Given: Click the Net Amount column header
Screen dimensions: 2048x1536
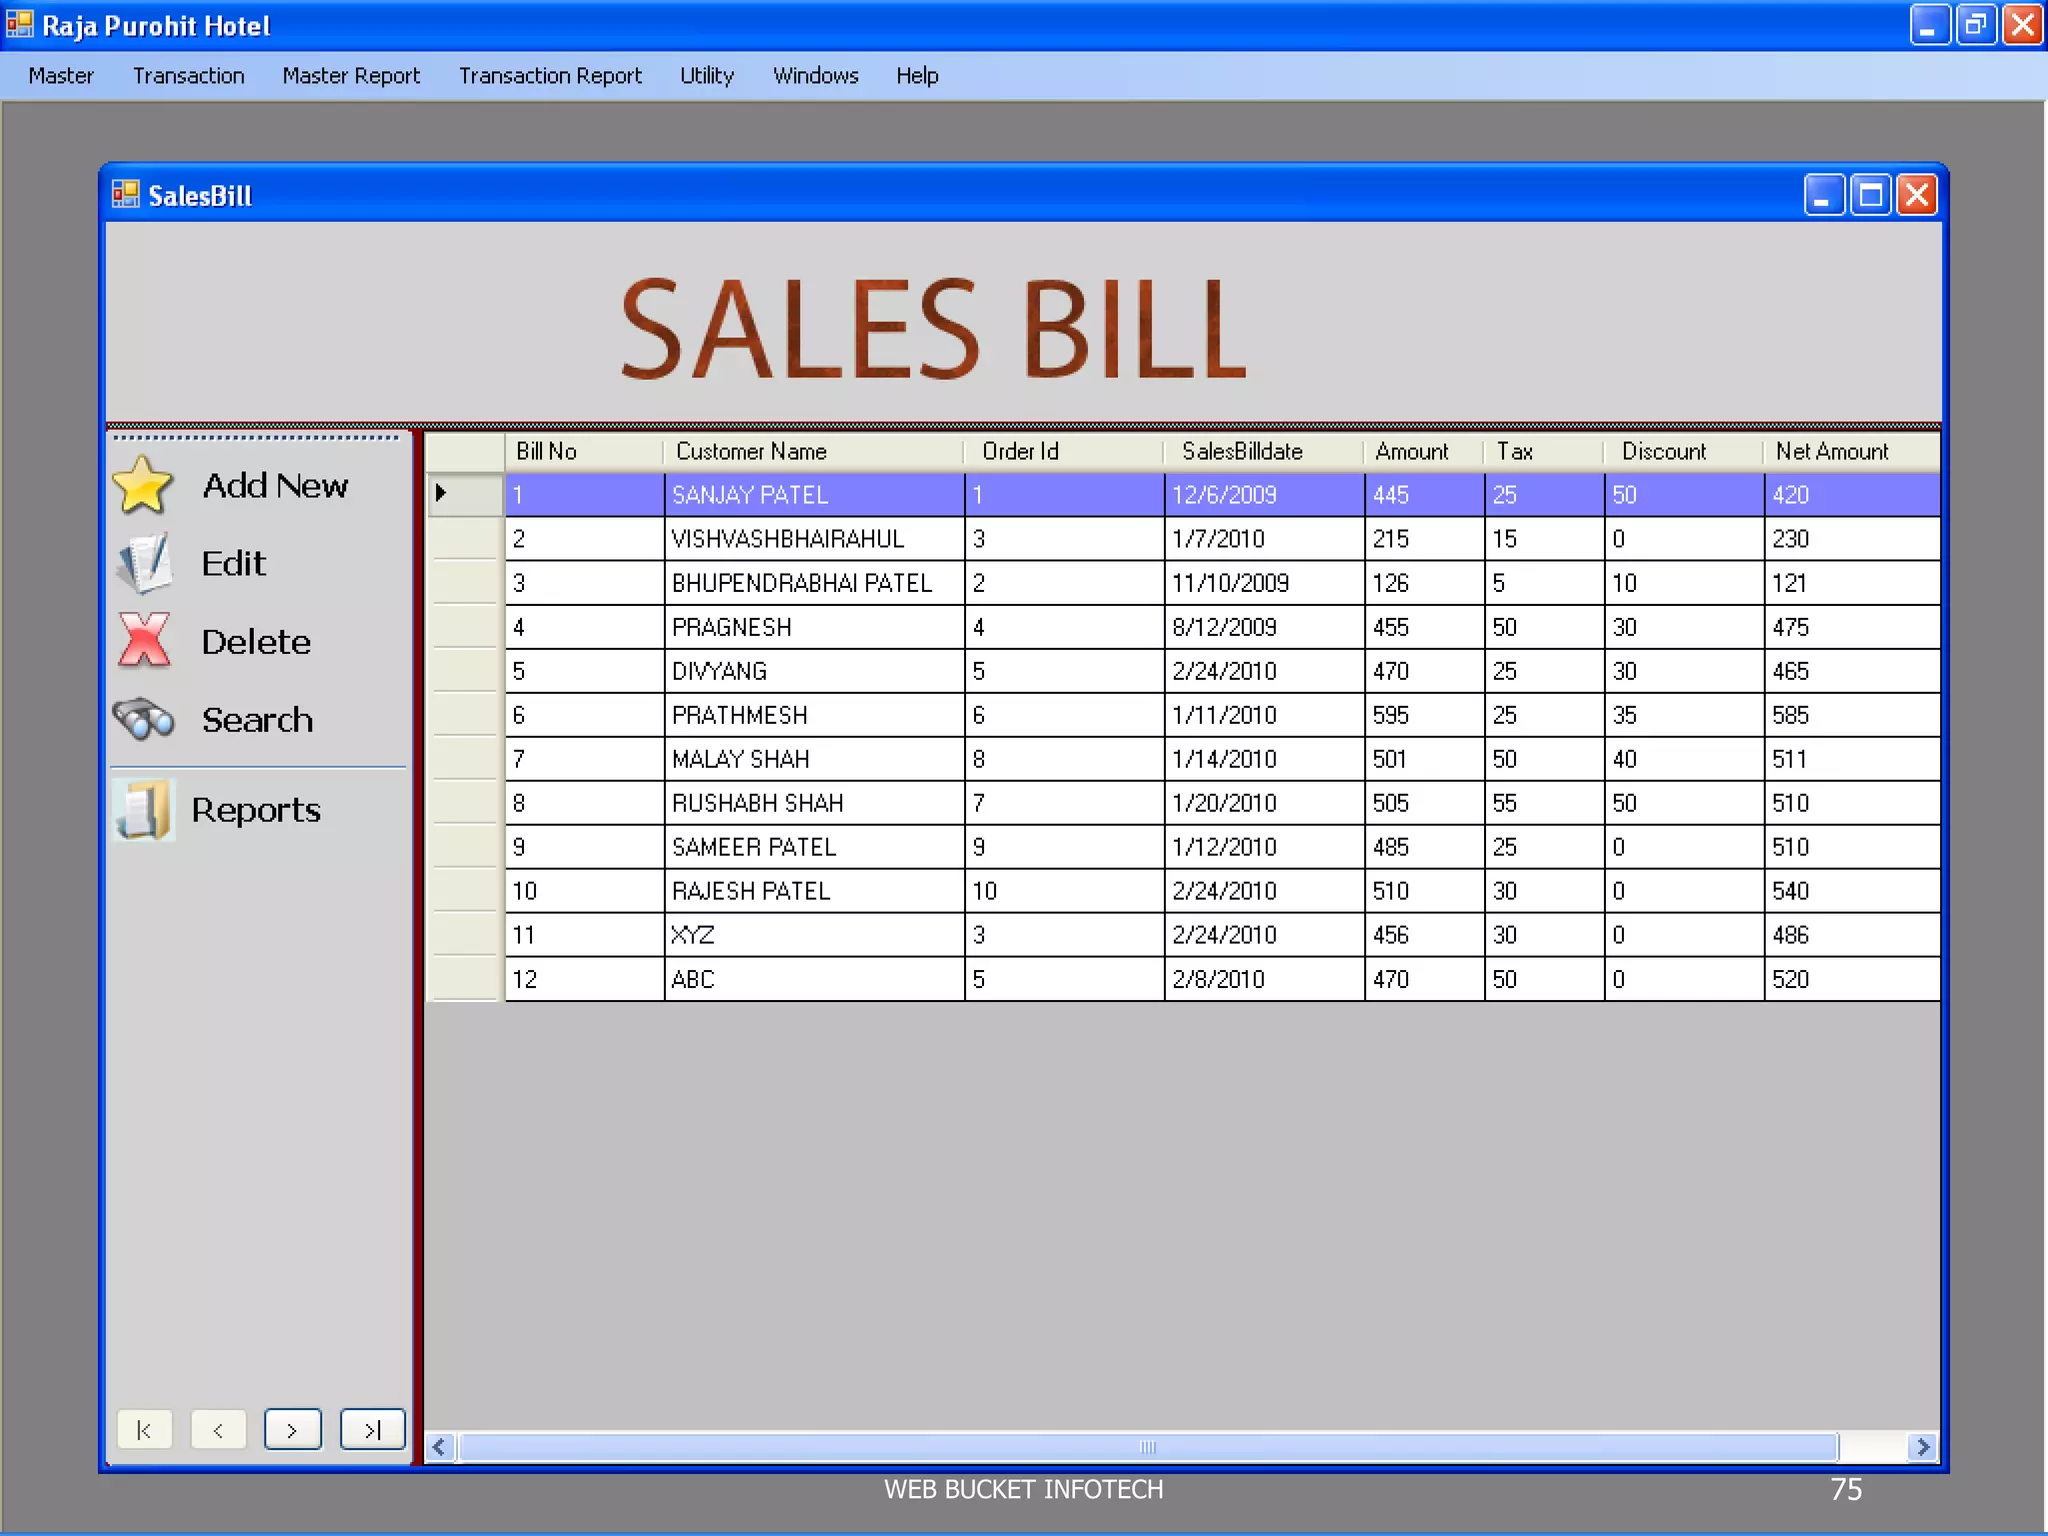Looking at the screenshot, I should (1852, 451).
